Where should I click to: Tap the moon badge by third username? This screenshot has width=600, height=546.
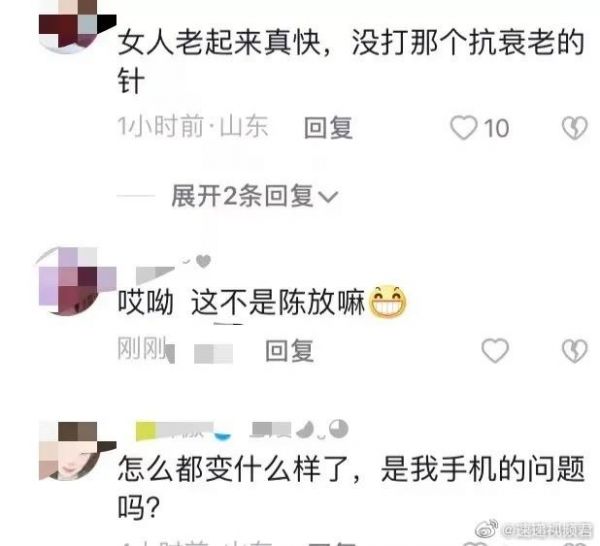[x=305, y=430]
